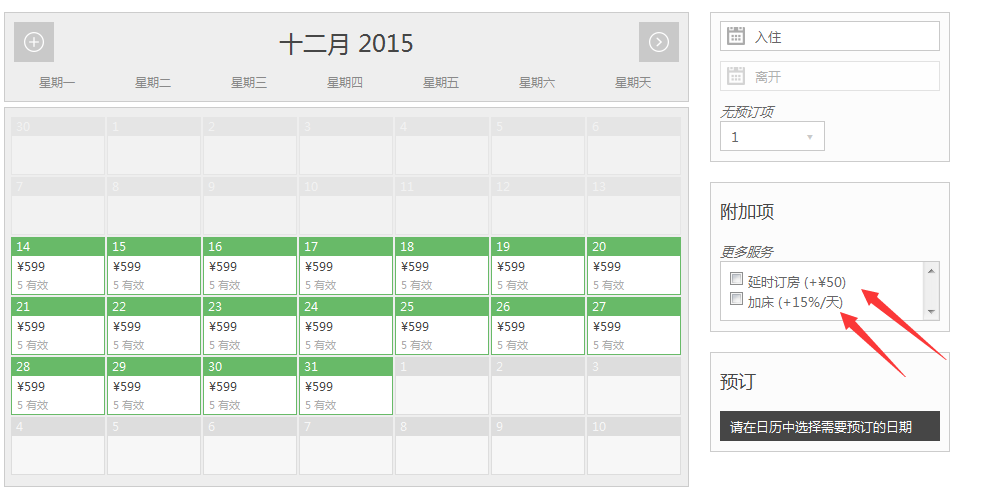Select December 15 date cell
981x498 pixels.
tap(154, 266)
